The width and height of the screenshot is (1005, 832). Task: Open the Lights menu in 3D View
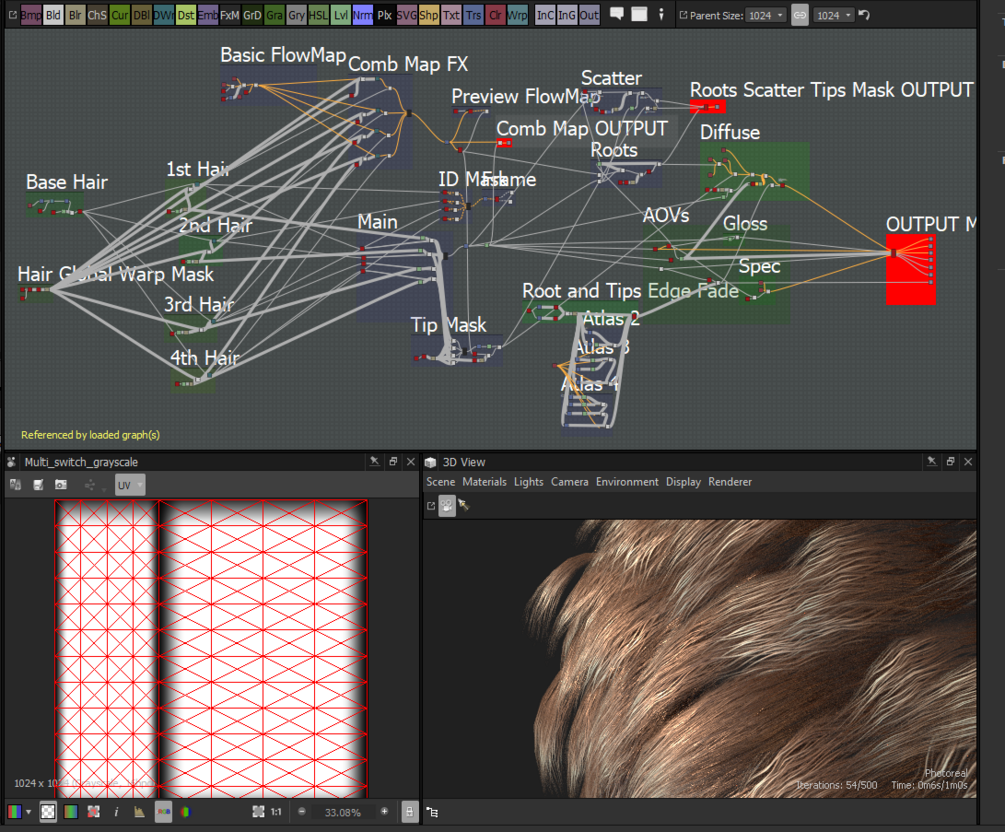point(528,481)
